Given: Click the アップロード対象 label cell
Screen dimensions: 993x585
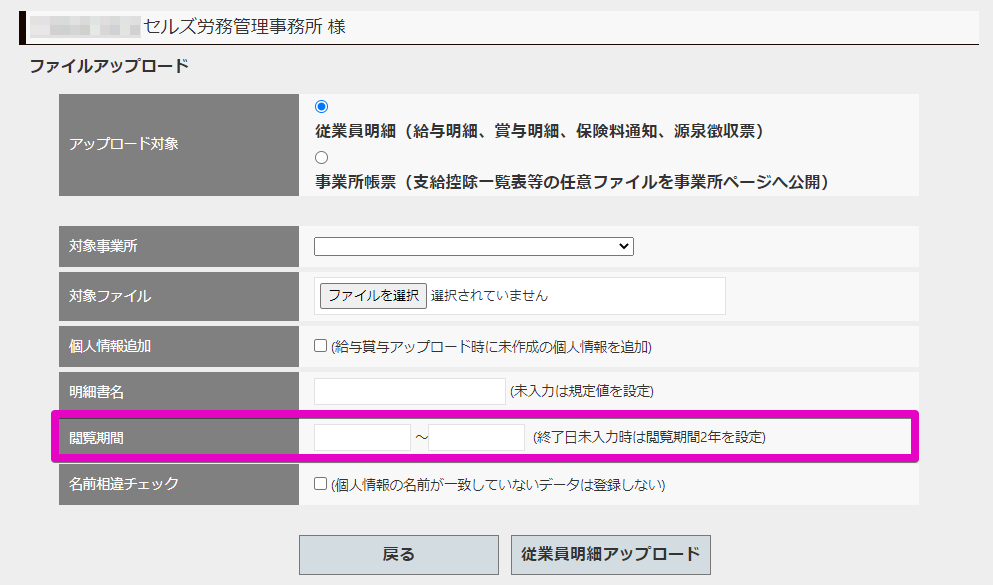Looking at the screenshot, I should coord(179,145).
